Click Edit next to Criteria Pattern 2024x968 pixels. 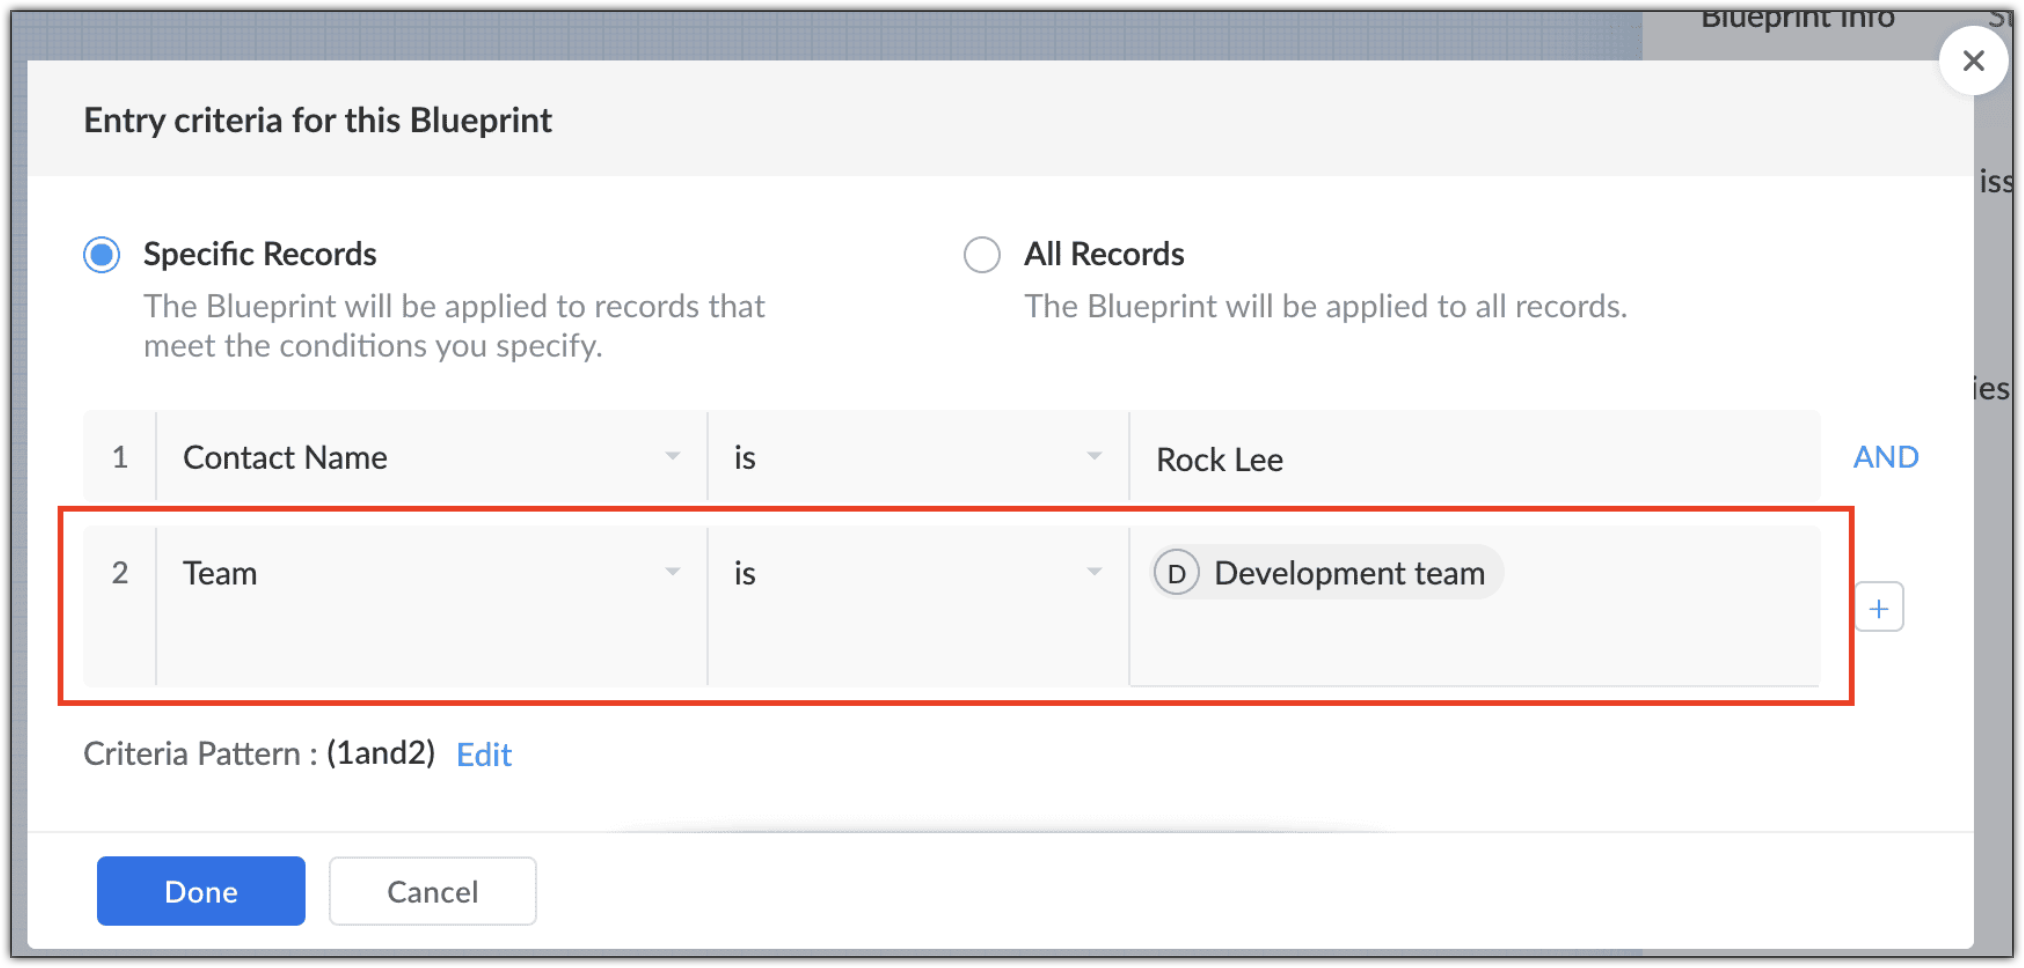coord(484,754)
